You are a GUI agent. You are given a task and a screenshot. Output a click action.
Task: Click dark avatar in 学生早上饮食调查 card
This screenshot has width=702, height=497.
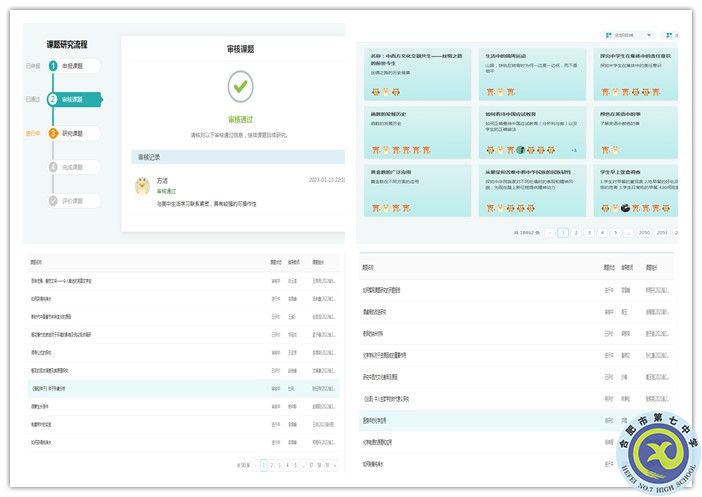[x=624, y=208]
